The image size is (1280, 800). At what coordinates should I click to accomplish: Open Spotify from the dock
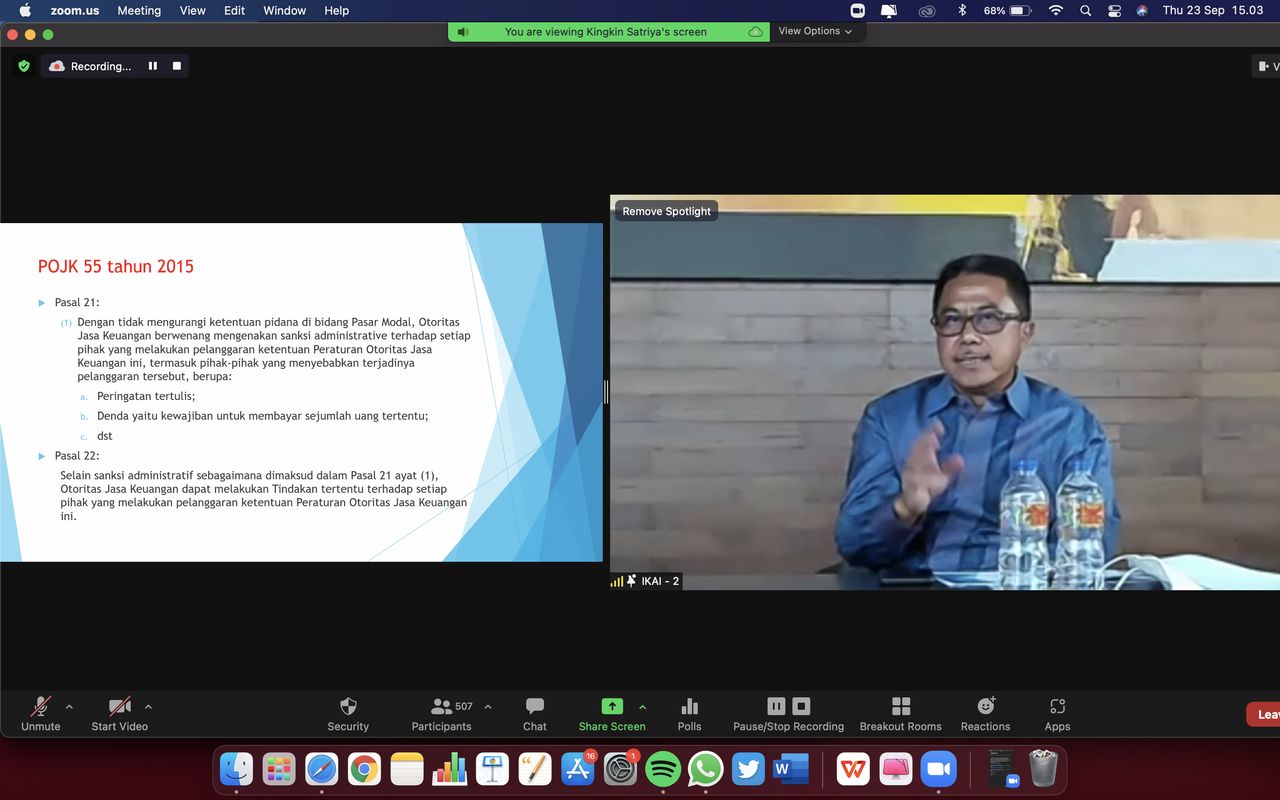point(663,769)
